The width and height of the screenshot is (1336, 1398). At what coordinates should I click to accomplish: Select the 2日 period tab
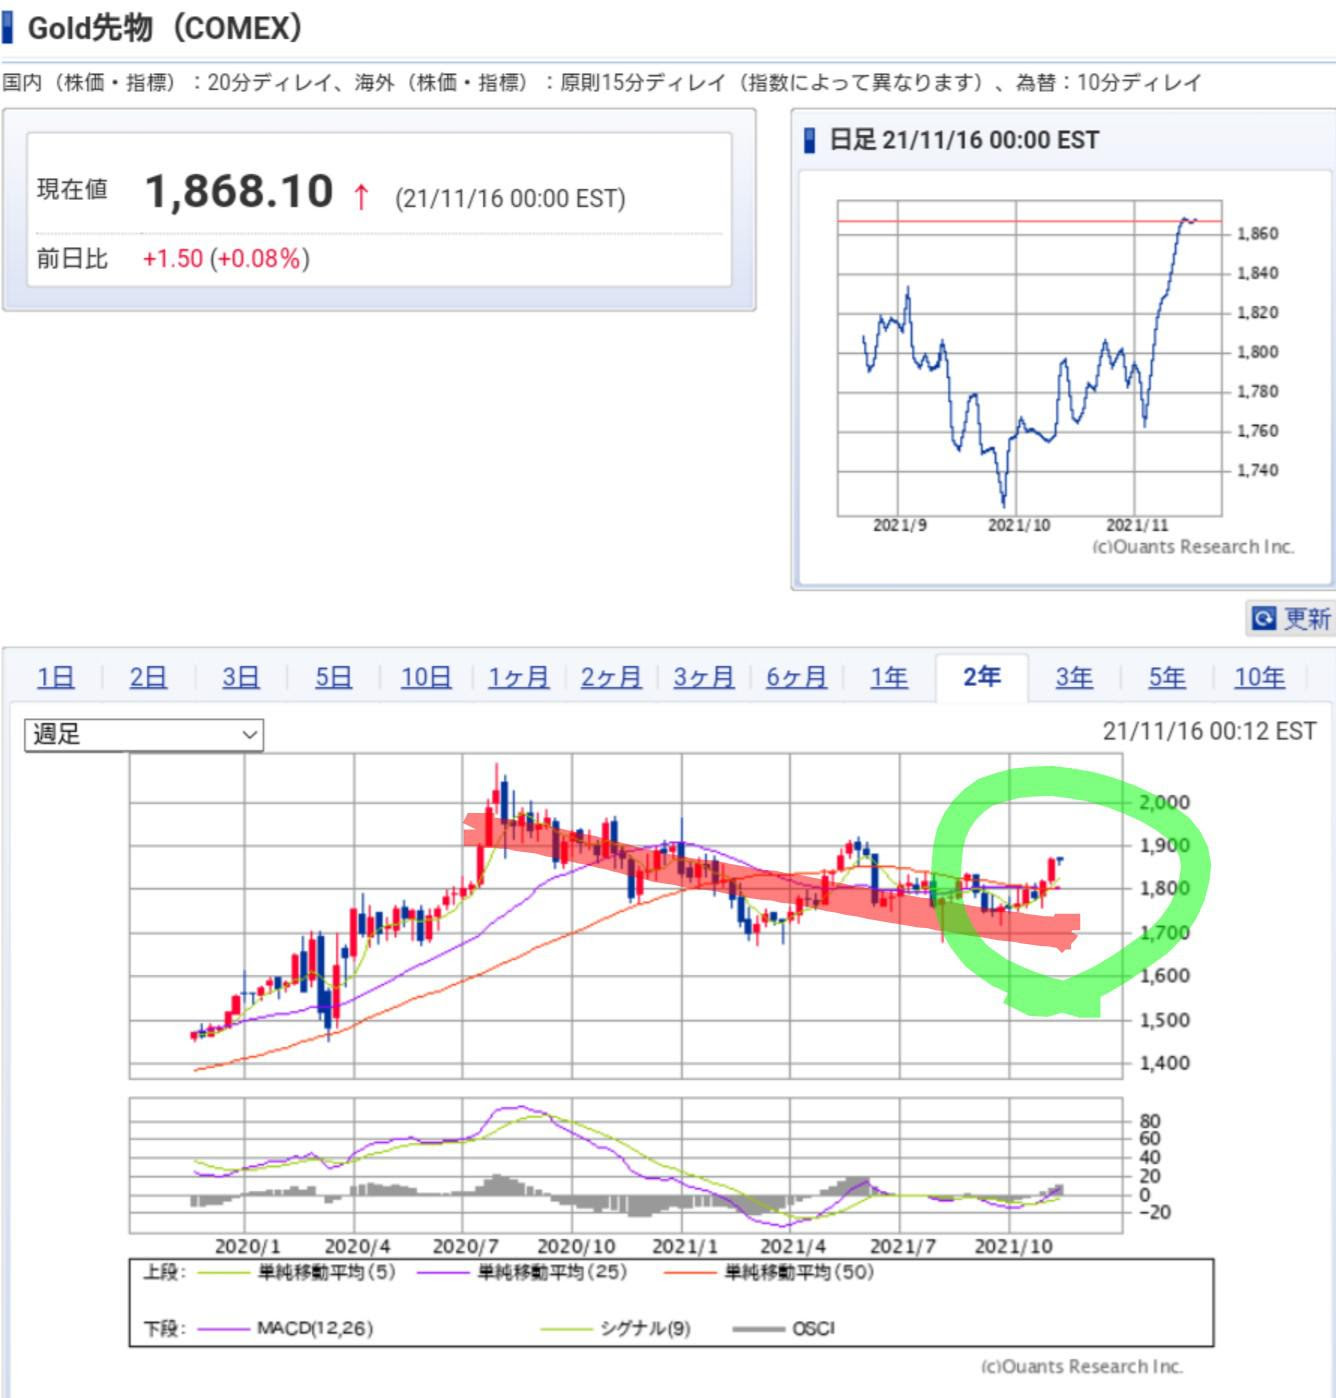point(148,678)
